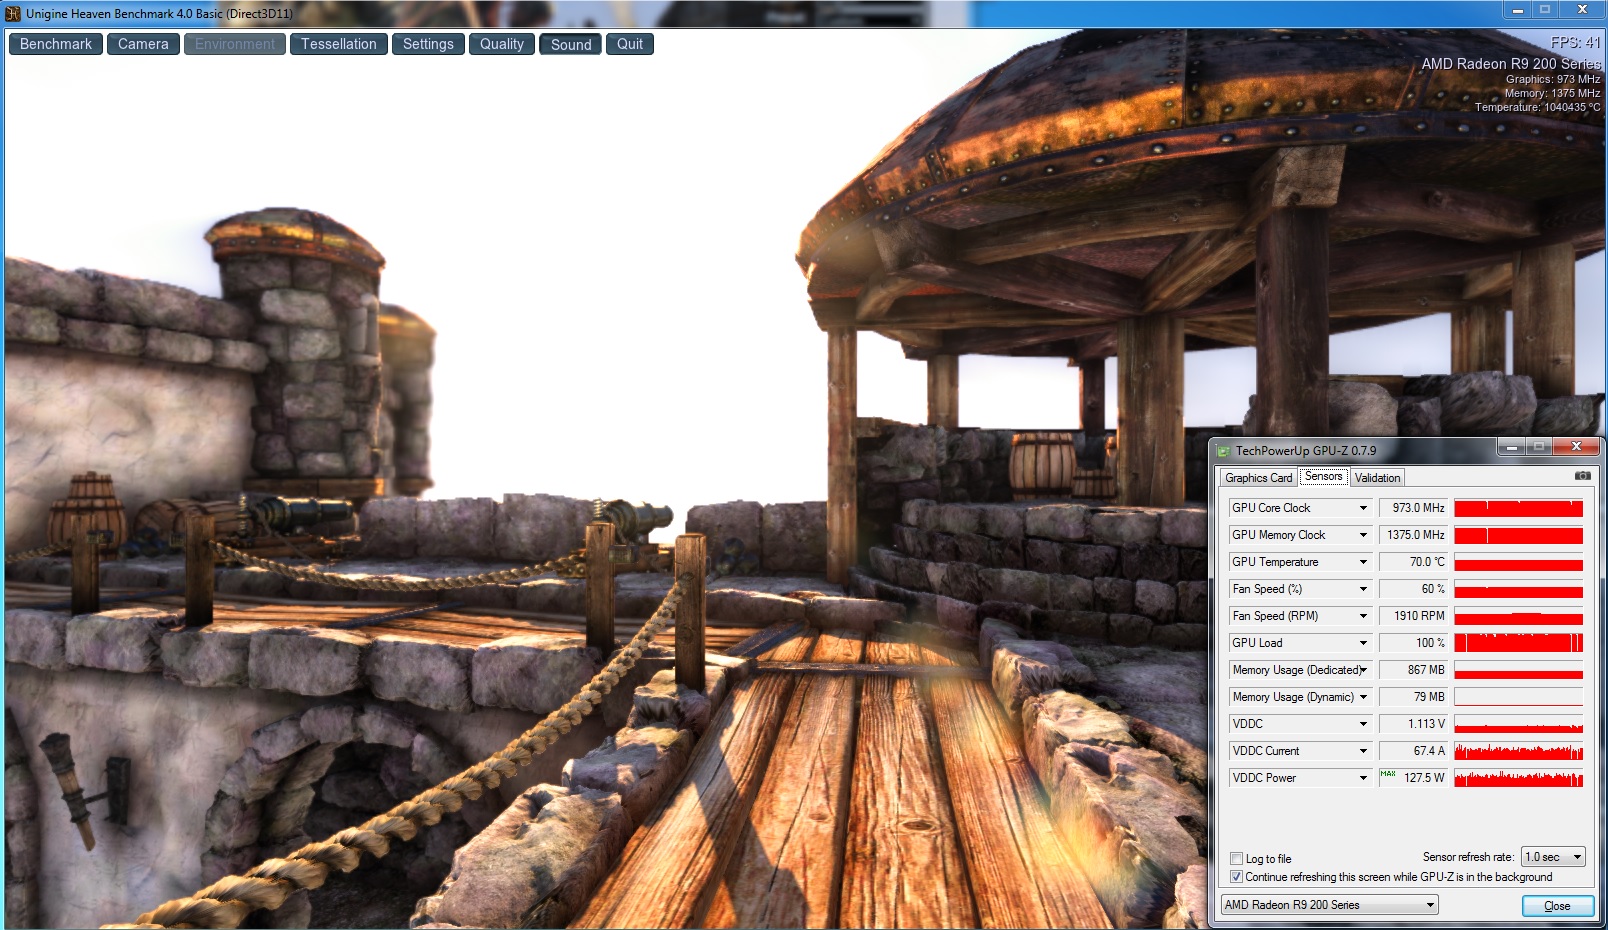Click the 67.4 A VDDC Current value
The height and width of the screenshot is (930, 1608).
coord(1414,751)
